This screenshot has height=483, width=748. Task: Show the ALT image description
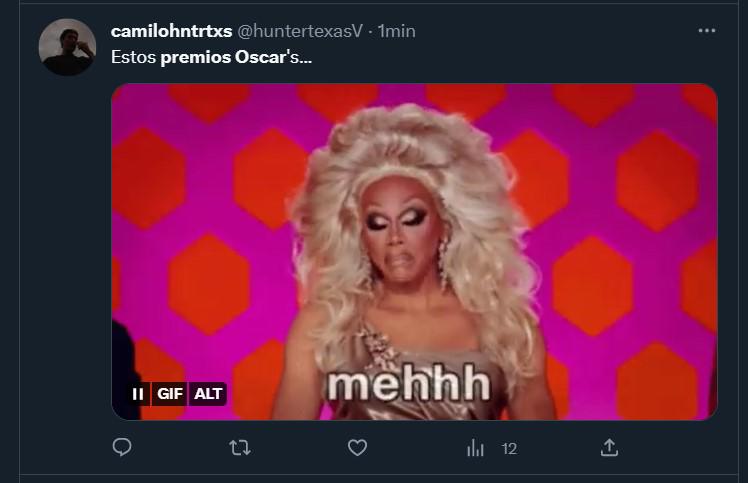click(208, 394)
